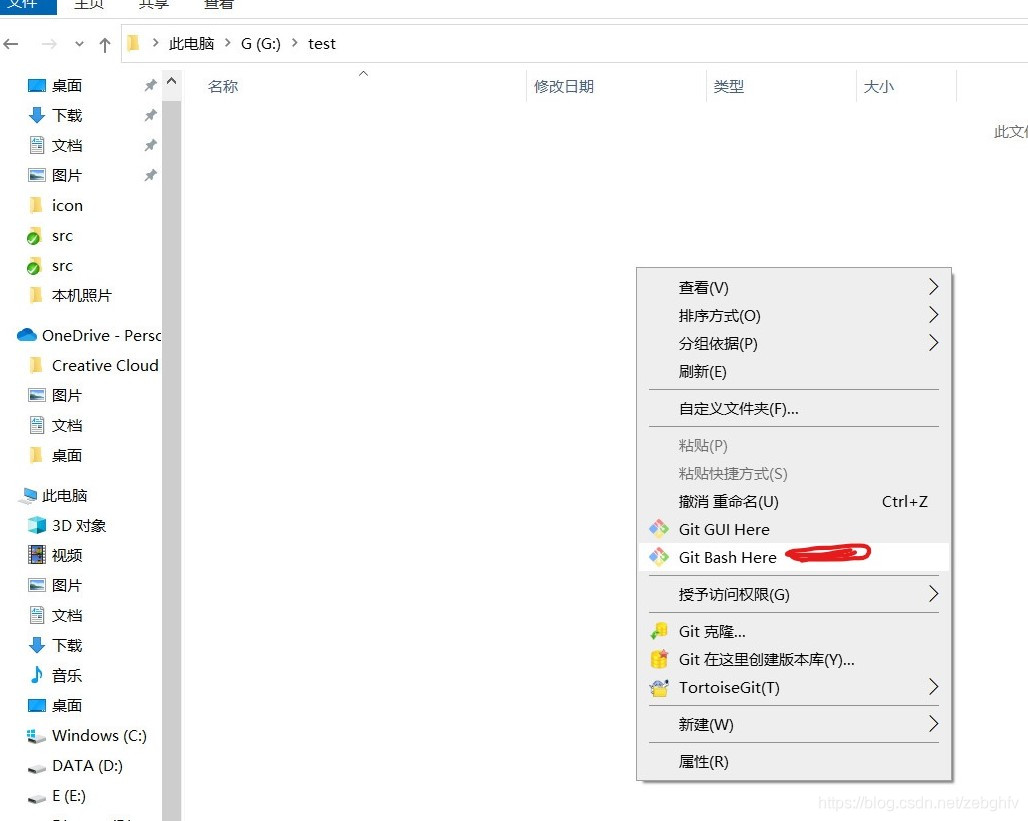Select G (G:) breadcrumb in address bar
This screenshot has width=1028, height=821.
260,43
